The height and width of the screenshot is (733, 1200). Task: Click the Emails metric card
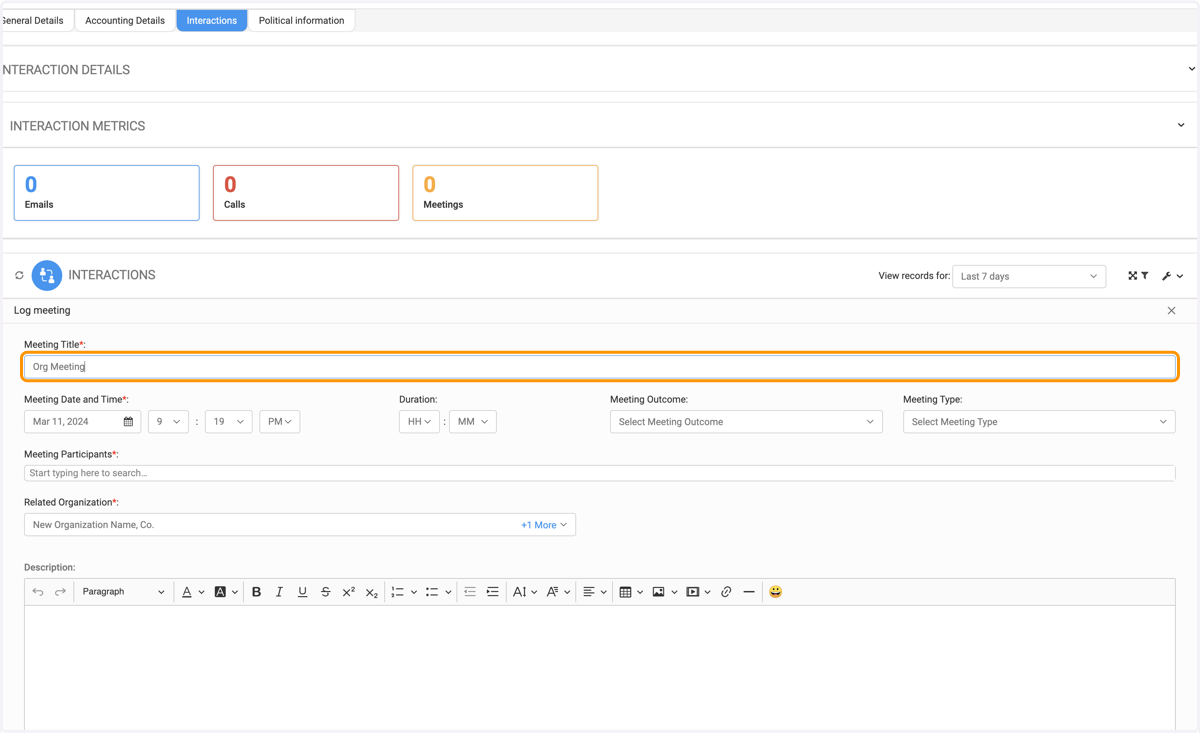[x=106, y=193]
